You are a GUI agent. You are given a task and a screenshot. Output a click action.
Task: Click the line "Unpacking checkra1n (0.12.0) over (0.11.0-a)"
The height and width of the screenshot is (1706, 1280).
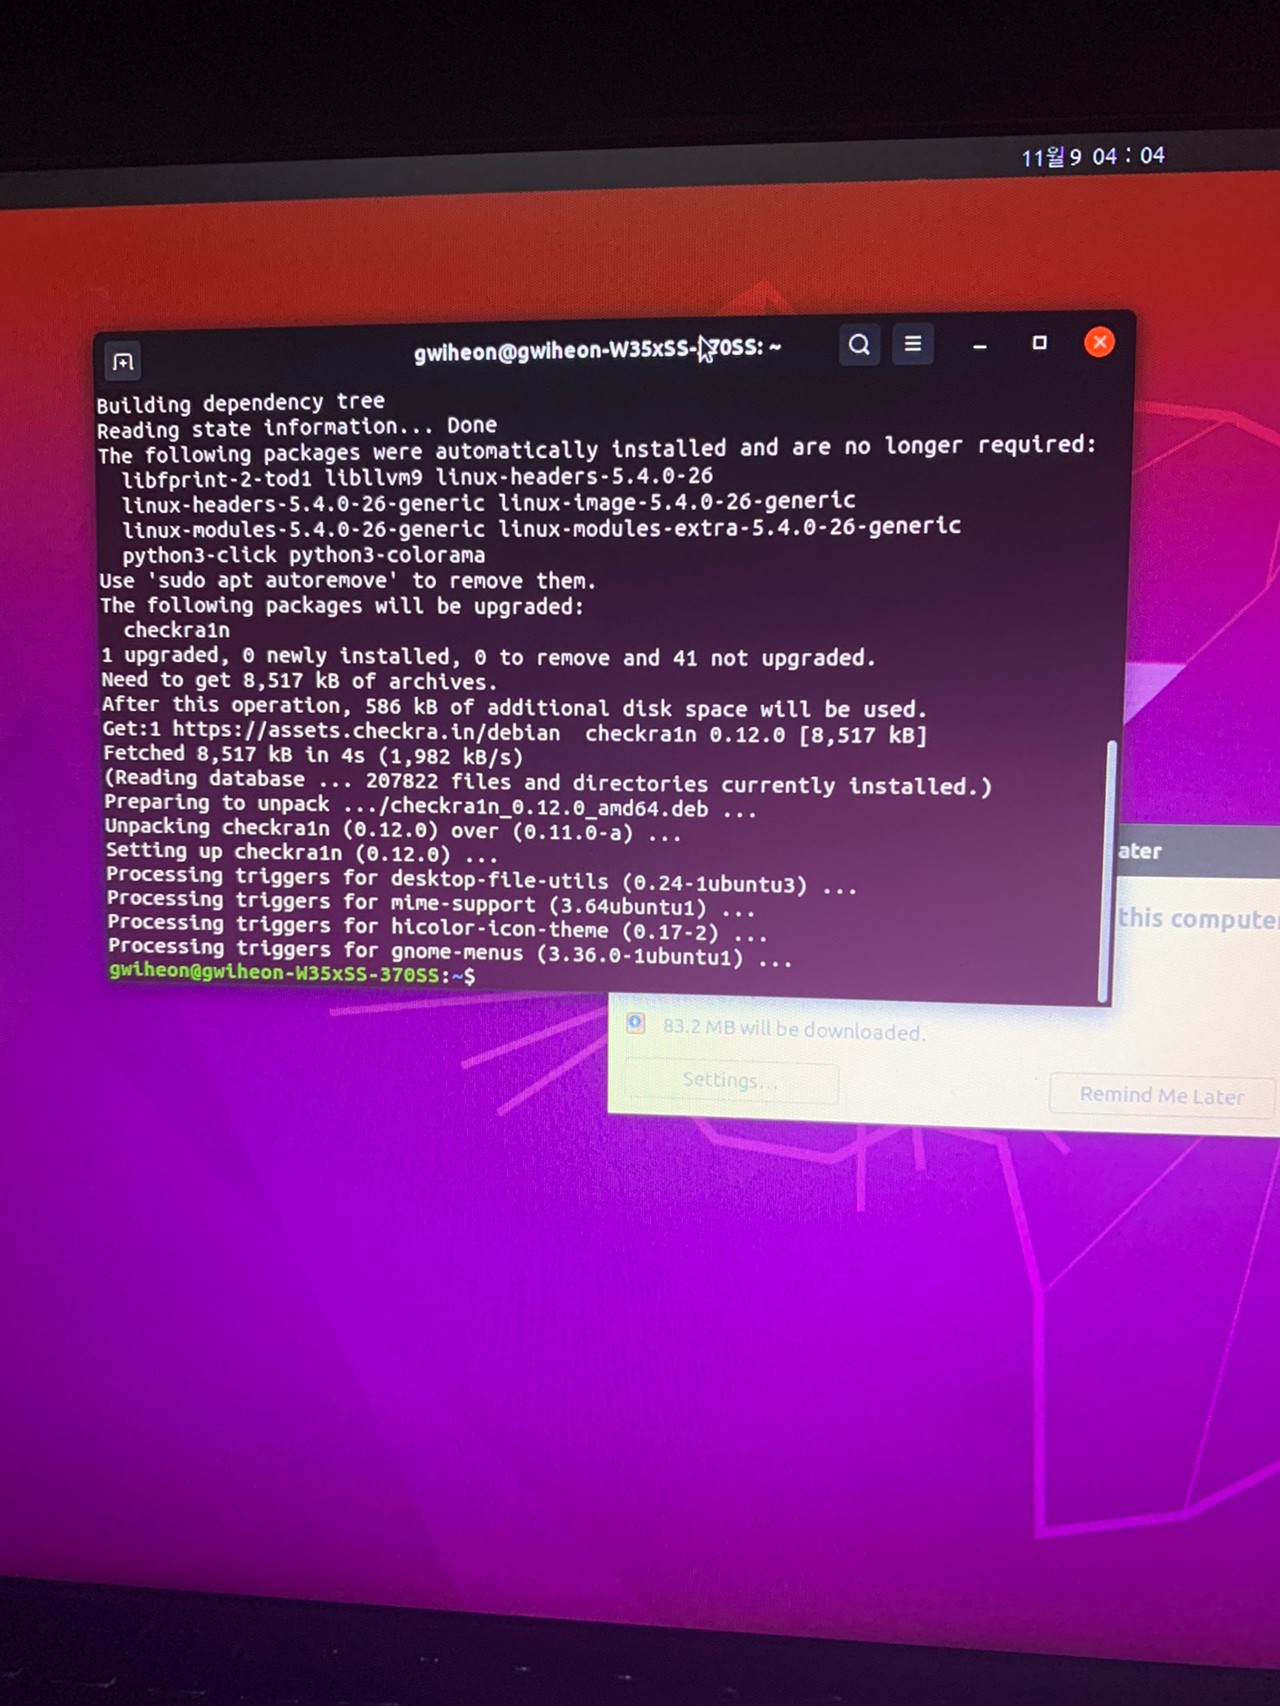point(393,829)
